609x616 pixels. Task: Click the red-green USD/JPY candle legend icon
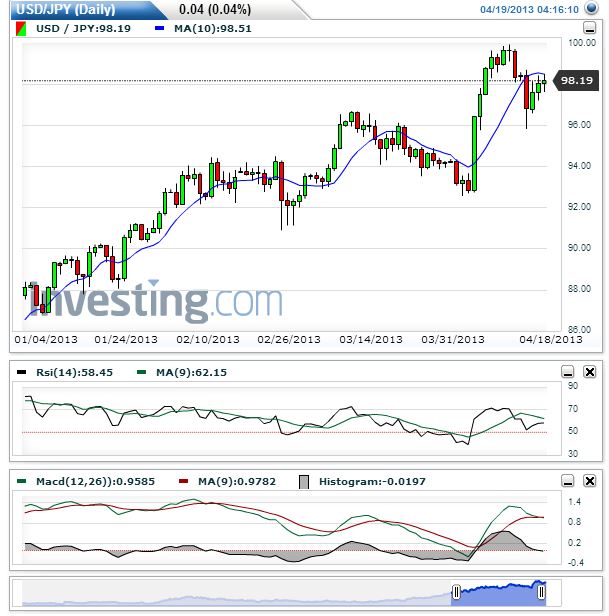21,29
